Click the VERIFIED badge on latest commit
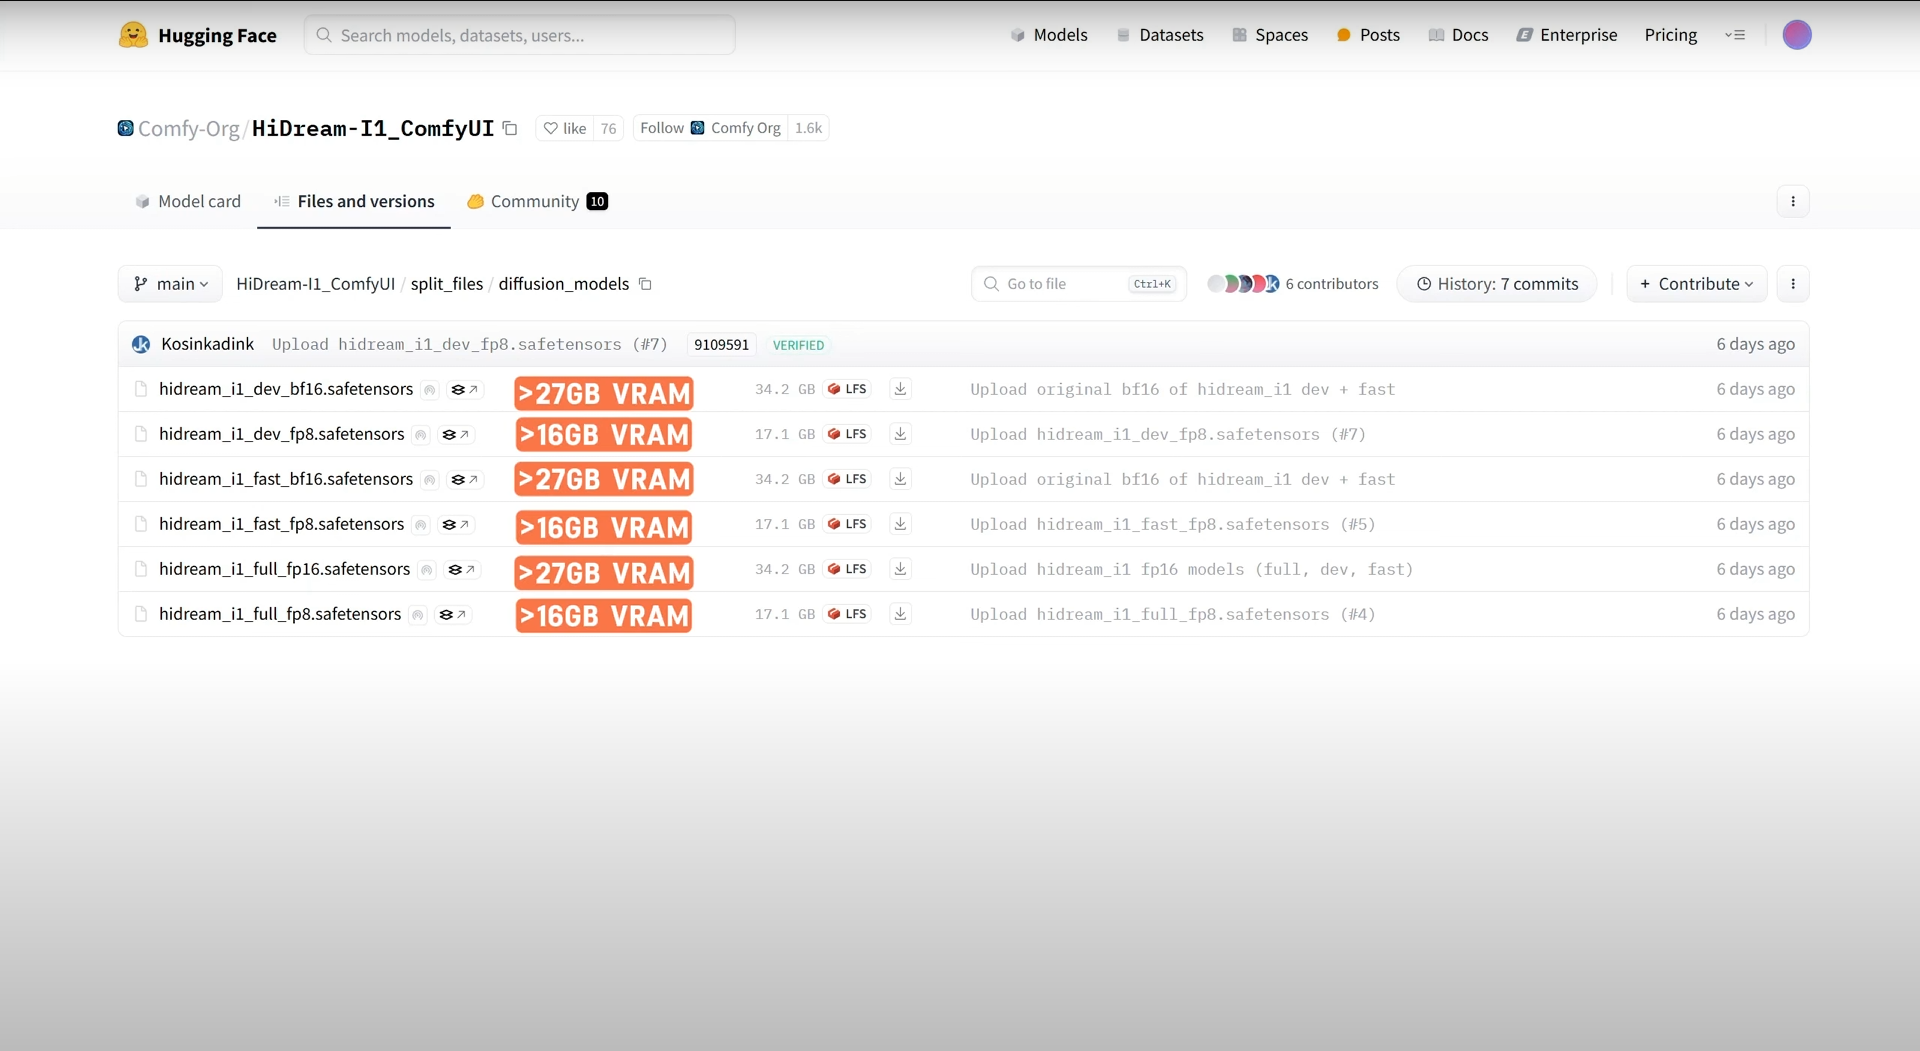Viewport: 1920px width, 1051px height. click(798, 345)
